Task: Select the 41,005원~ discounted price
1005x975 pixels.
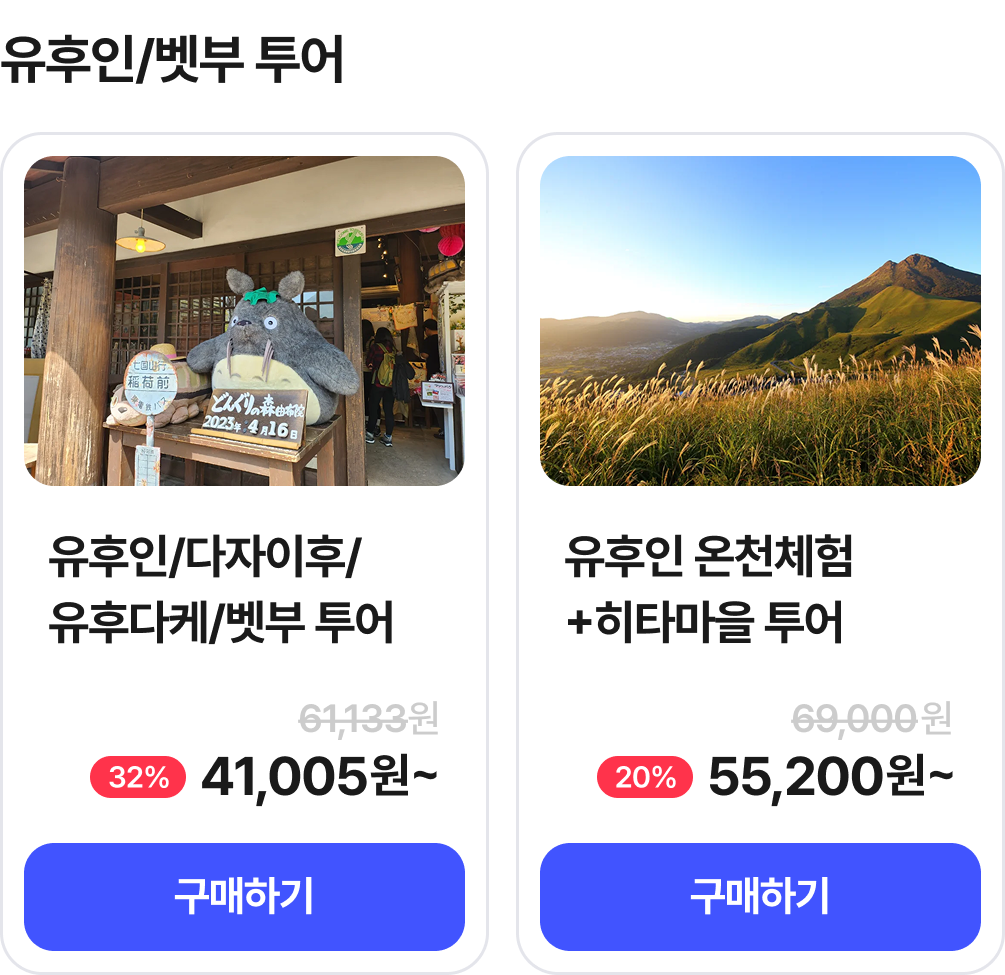Action: (319, 777)
